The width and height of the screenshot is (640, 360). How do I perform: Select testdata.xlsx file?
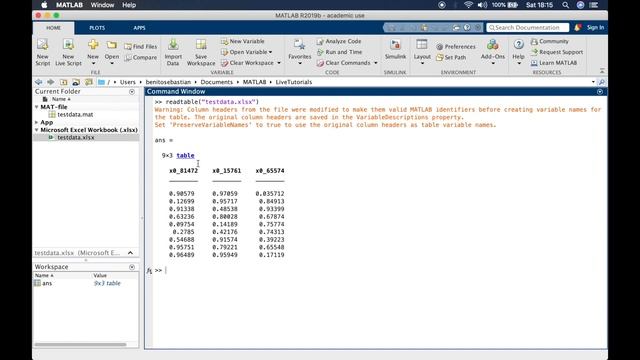click(76, 138)
